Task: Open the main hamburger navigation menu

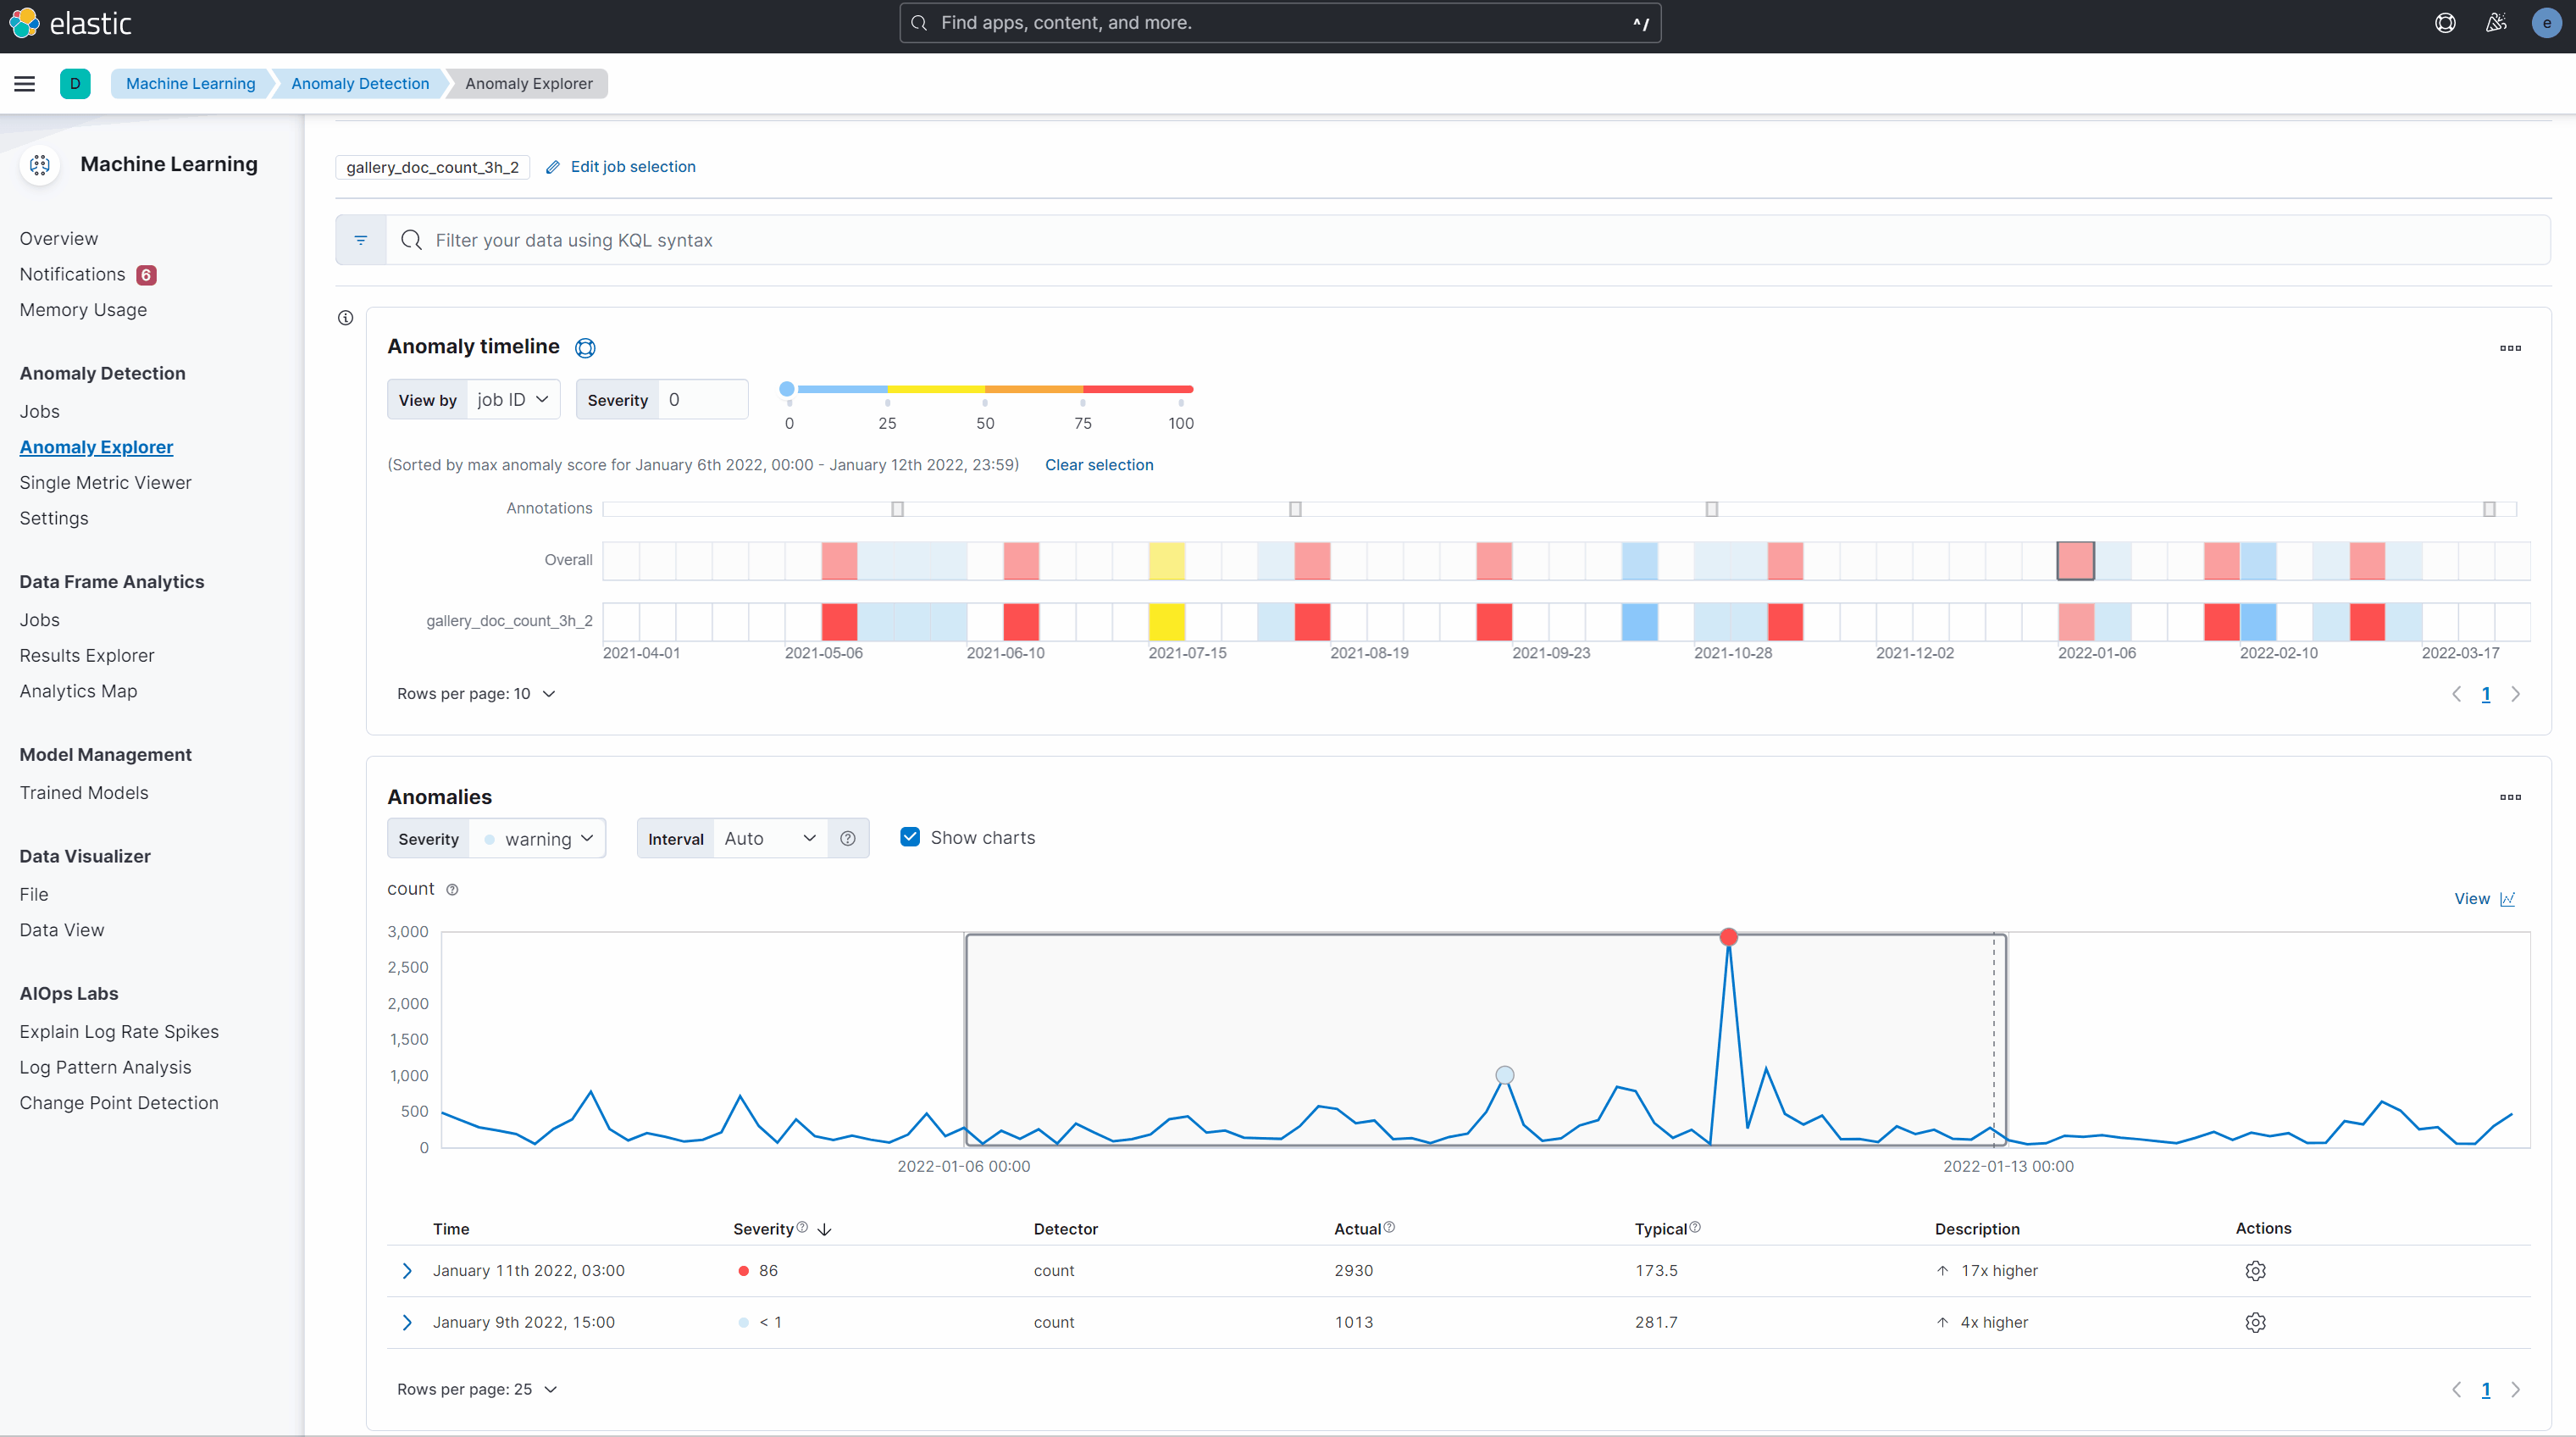Action: coord(25,84)
